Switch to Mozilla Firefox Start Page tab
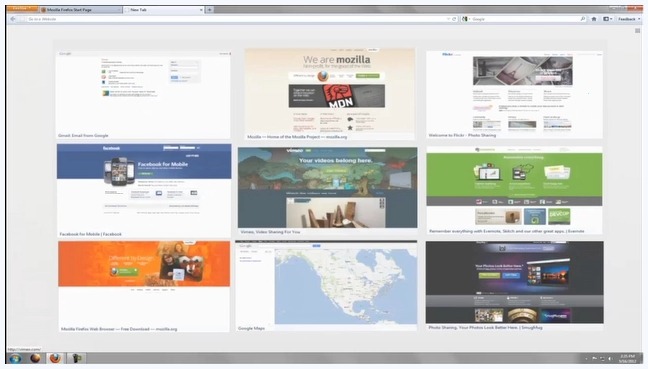Image resolution: width=648 pixels, height=369 pixels. coord(80,10)
